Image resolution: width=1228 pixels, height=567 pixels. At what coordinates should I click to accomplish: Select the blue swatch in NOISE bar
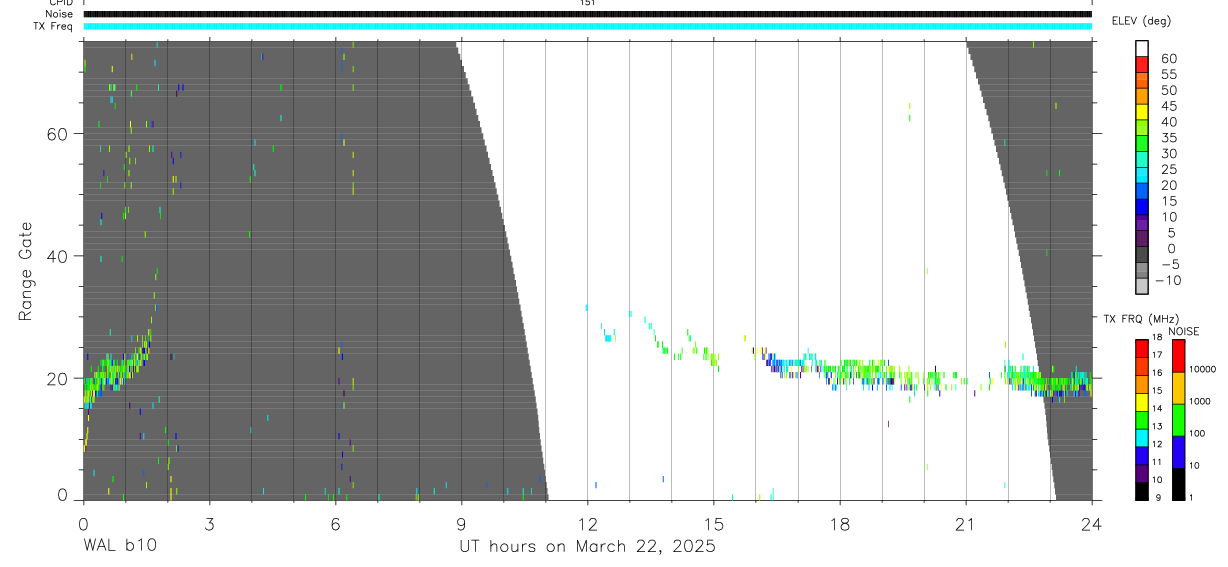tap(1178, 452)
